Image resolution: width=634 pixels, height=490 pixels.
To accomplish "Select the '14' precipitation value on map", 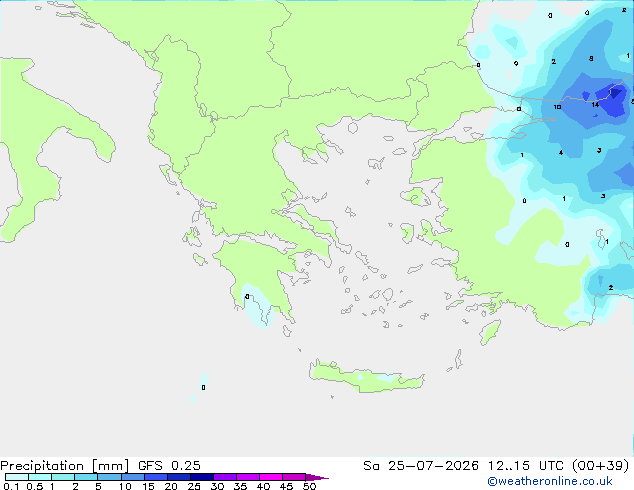I will [x=595, y=105].
